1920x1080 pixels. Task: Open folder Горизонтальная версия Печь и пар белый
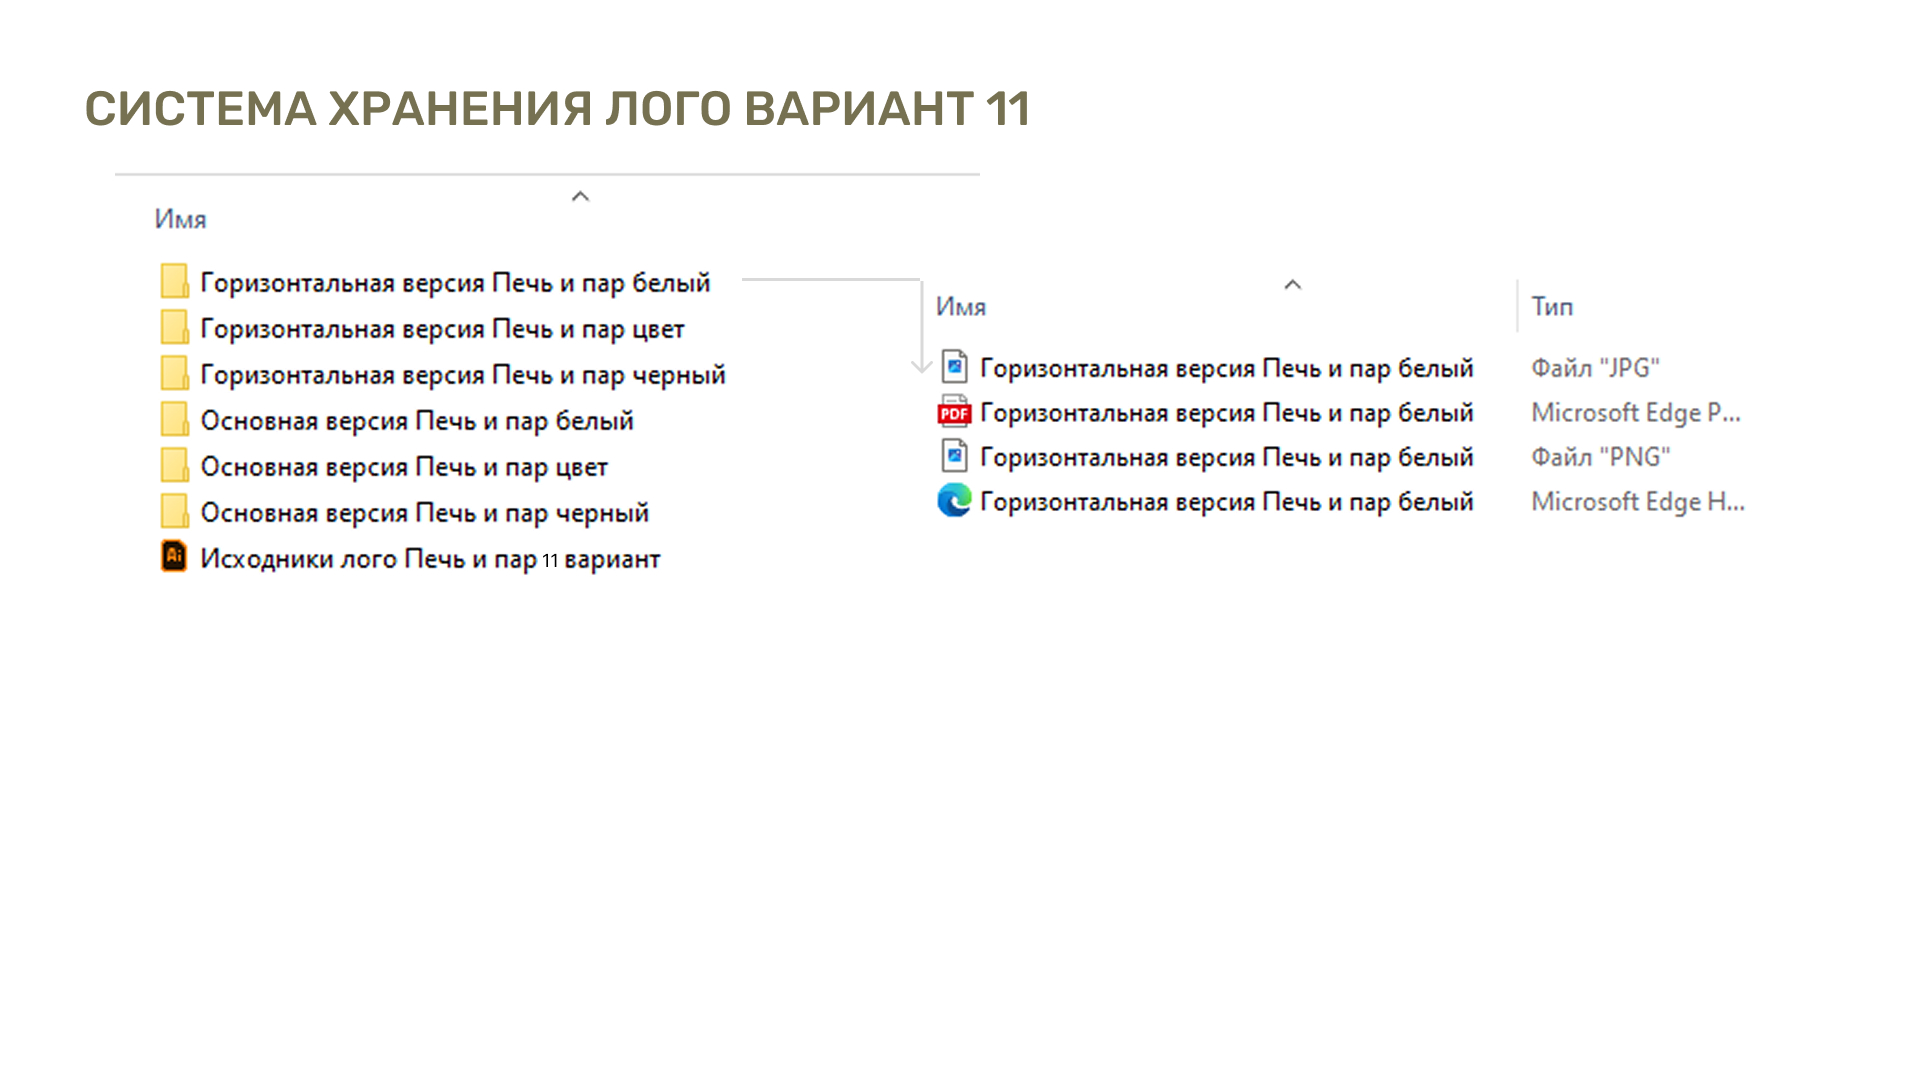tap(455, 283)
